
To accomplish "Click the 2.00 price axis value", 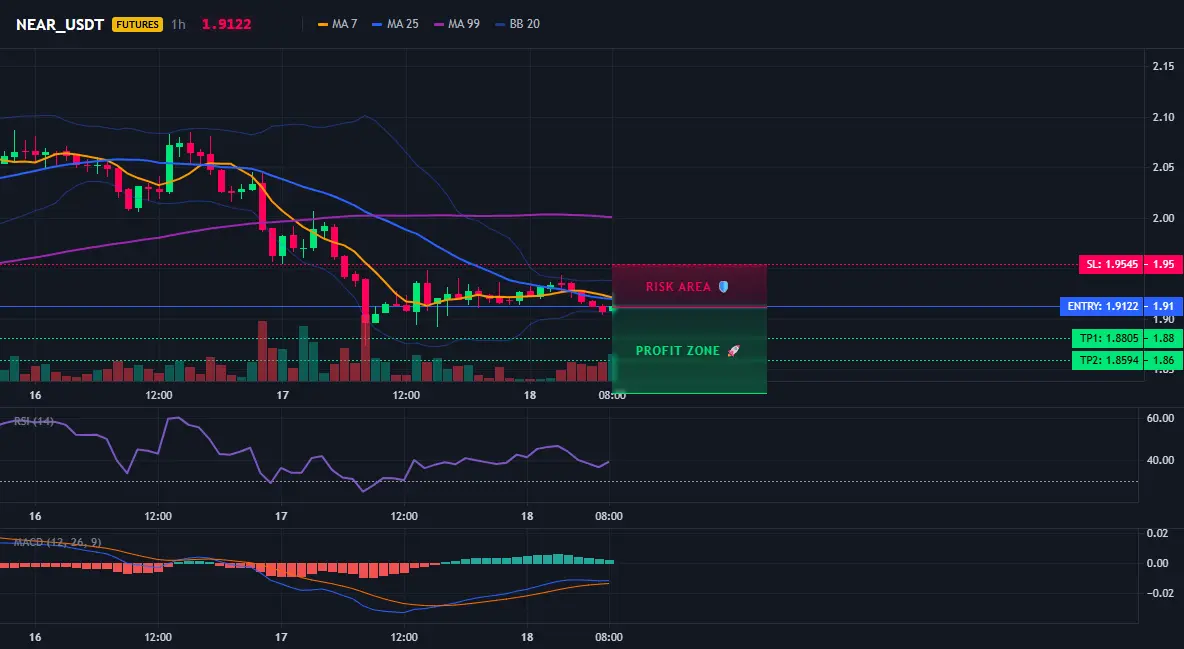I will (1163, 218).
